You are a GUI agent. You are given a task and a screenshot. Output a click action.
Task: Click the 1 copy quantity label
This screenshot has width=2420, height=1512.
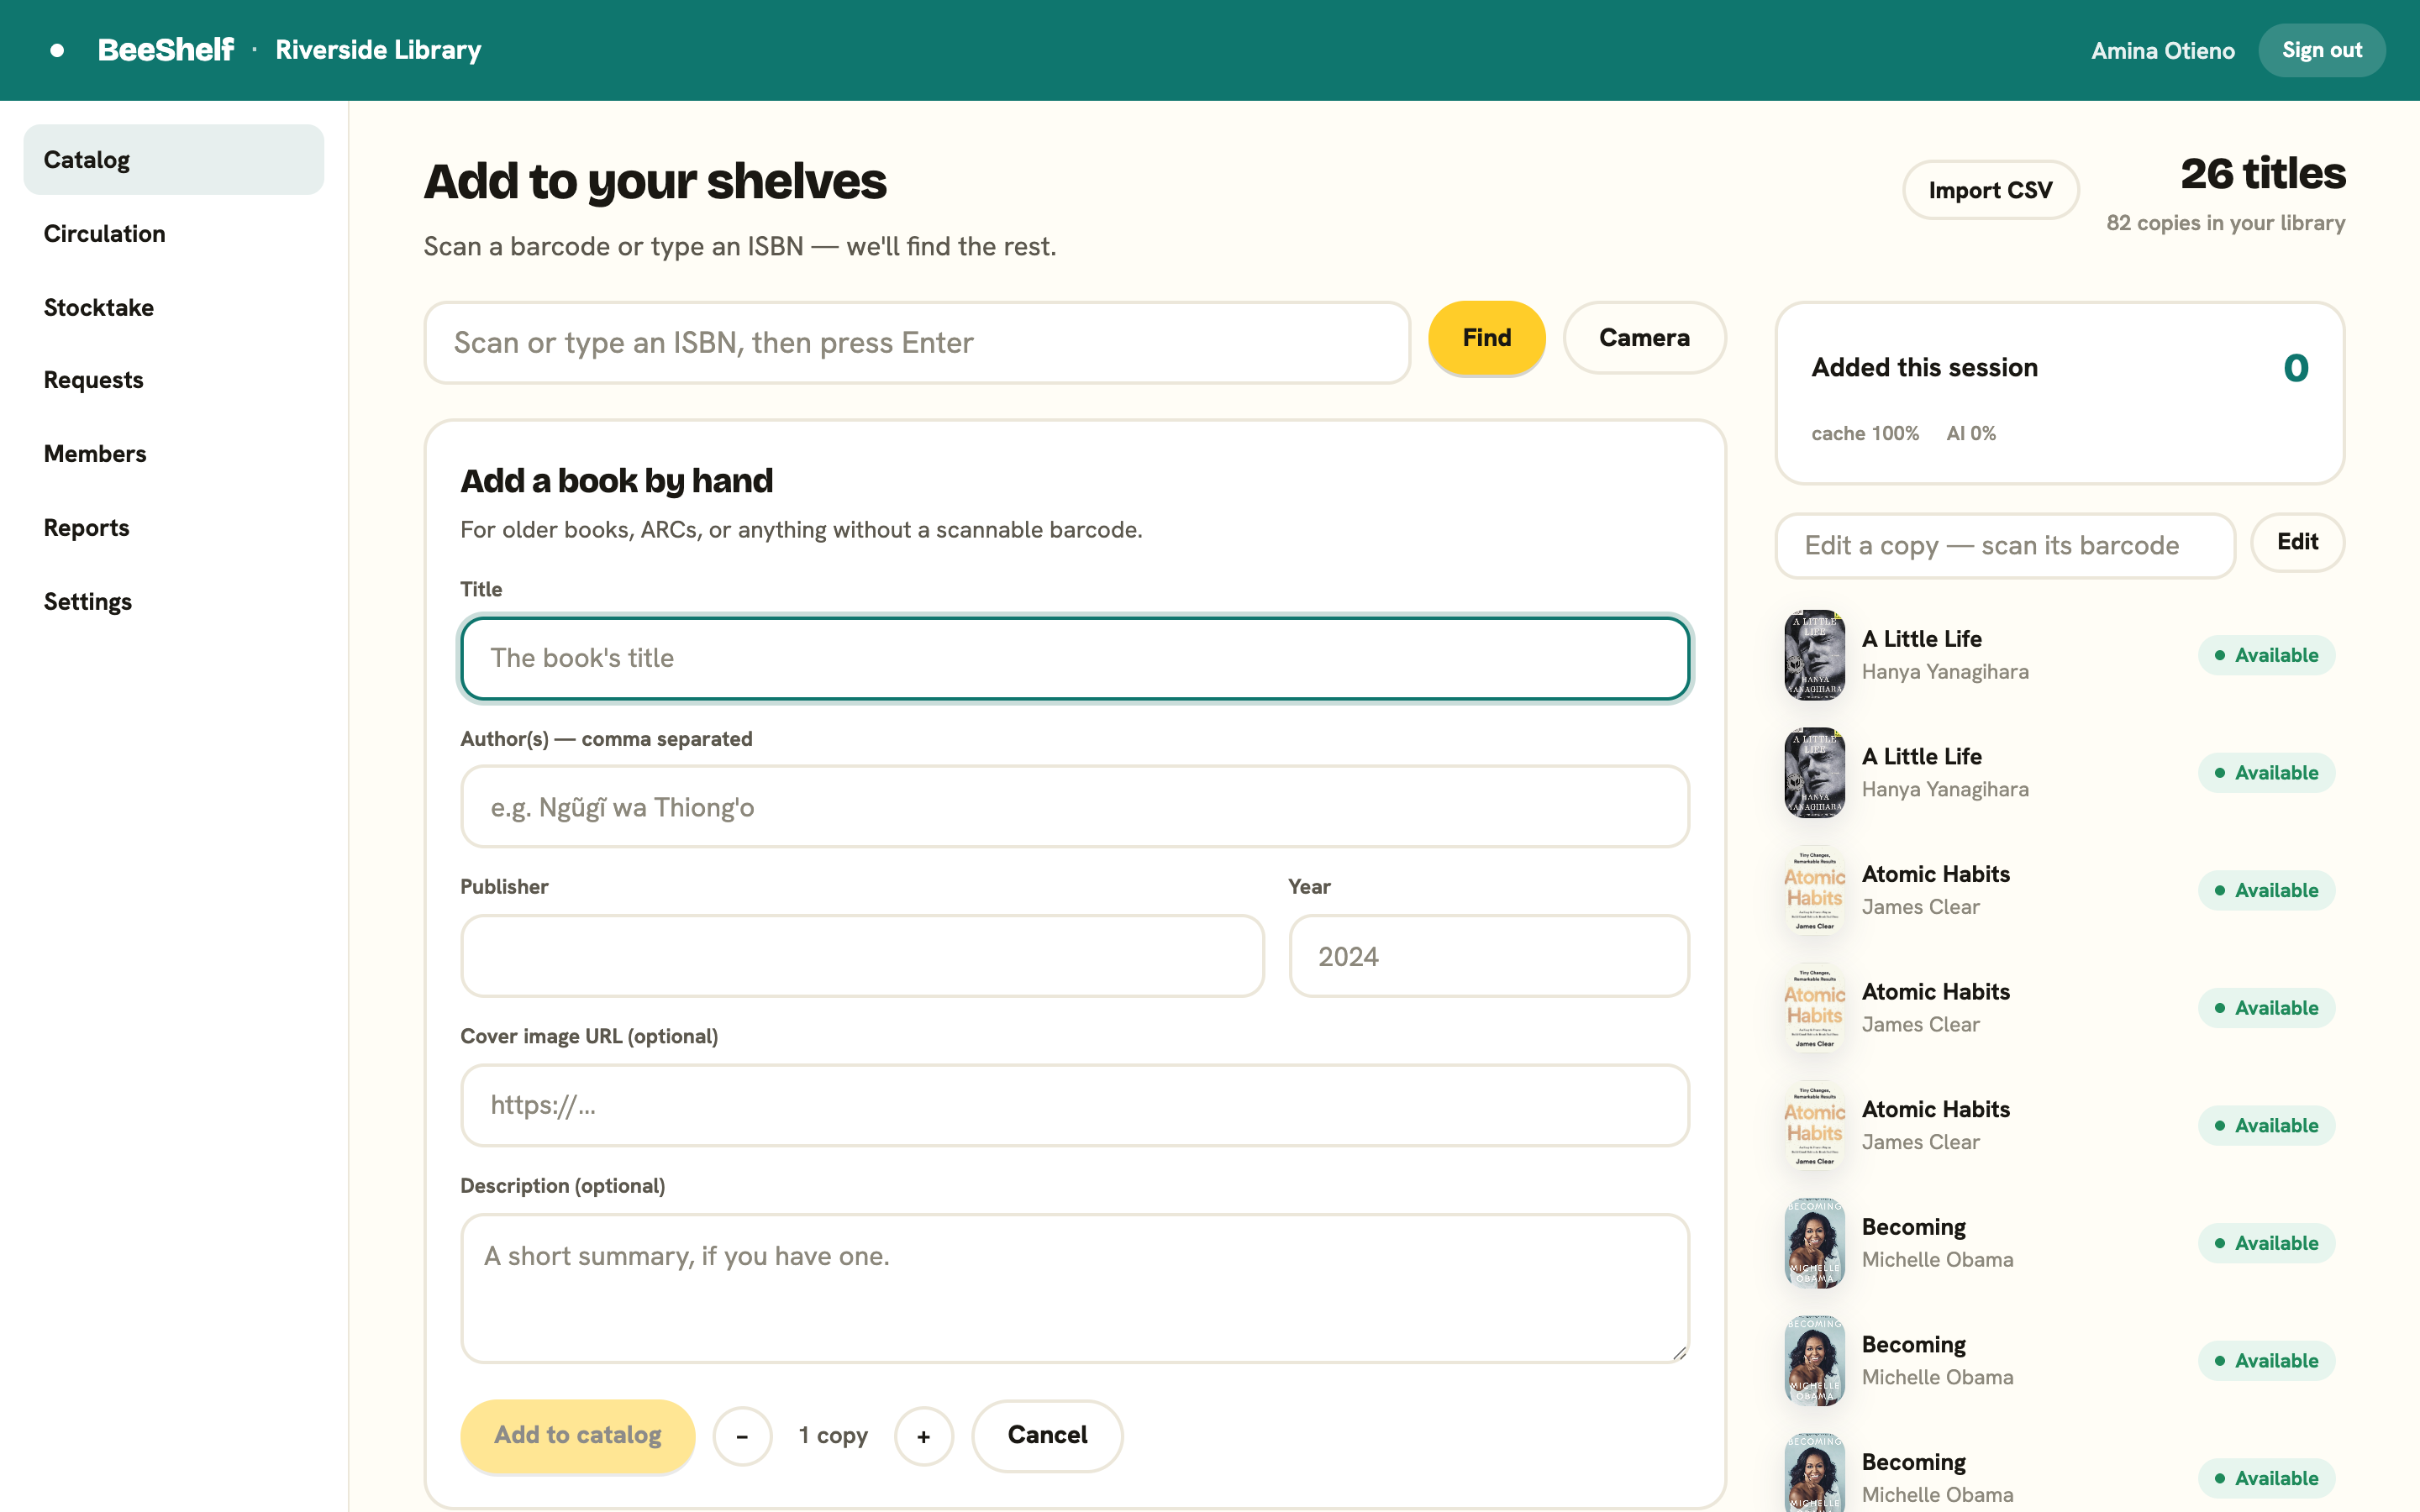pyautogui.click(x=833, y=1436)
